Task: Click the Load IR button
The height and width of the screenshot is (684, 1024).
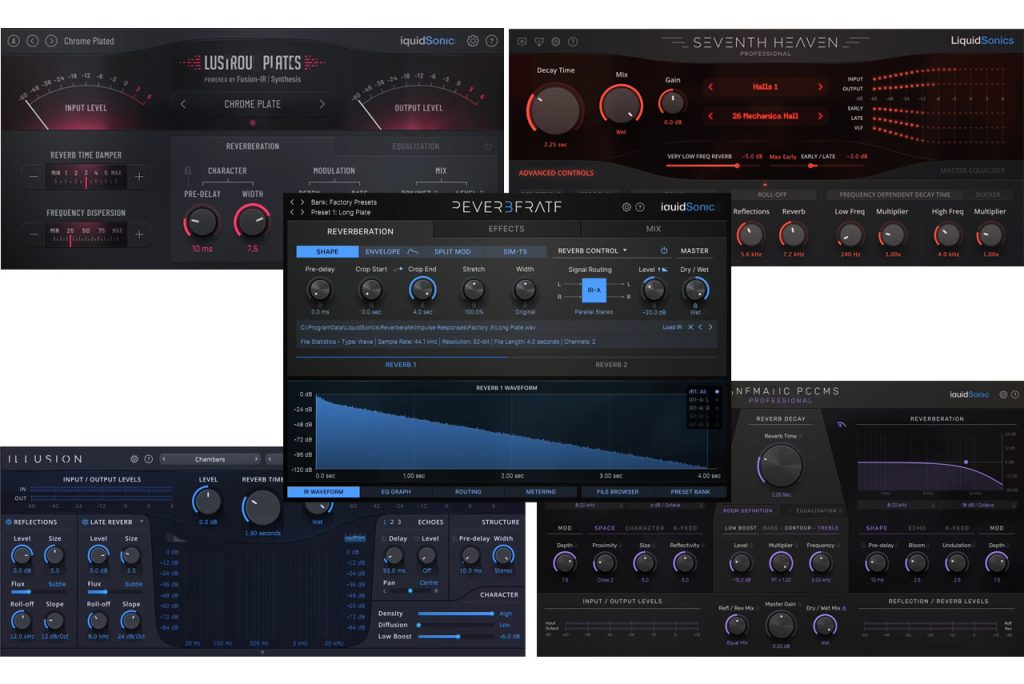Action: [x=671, y=327]
